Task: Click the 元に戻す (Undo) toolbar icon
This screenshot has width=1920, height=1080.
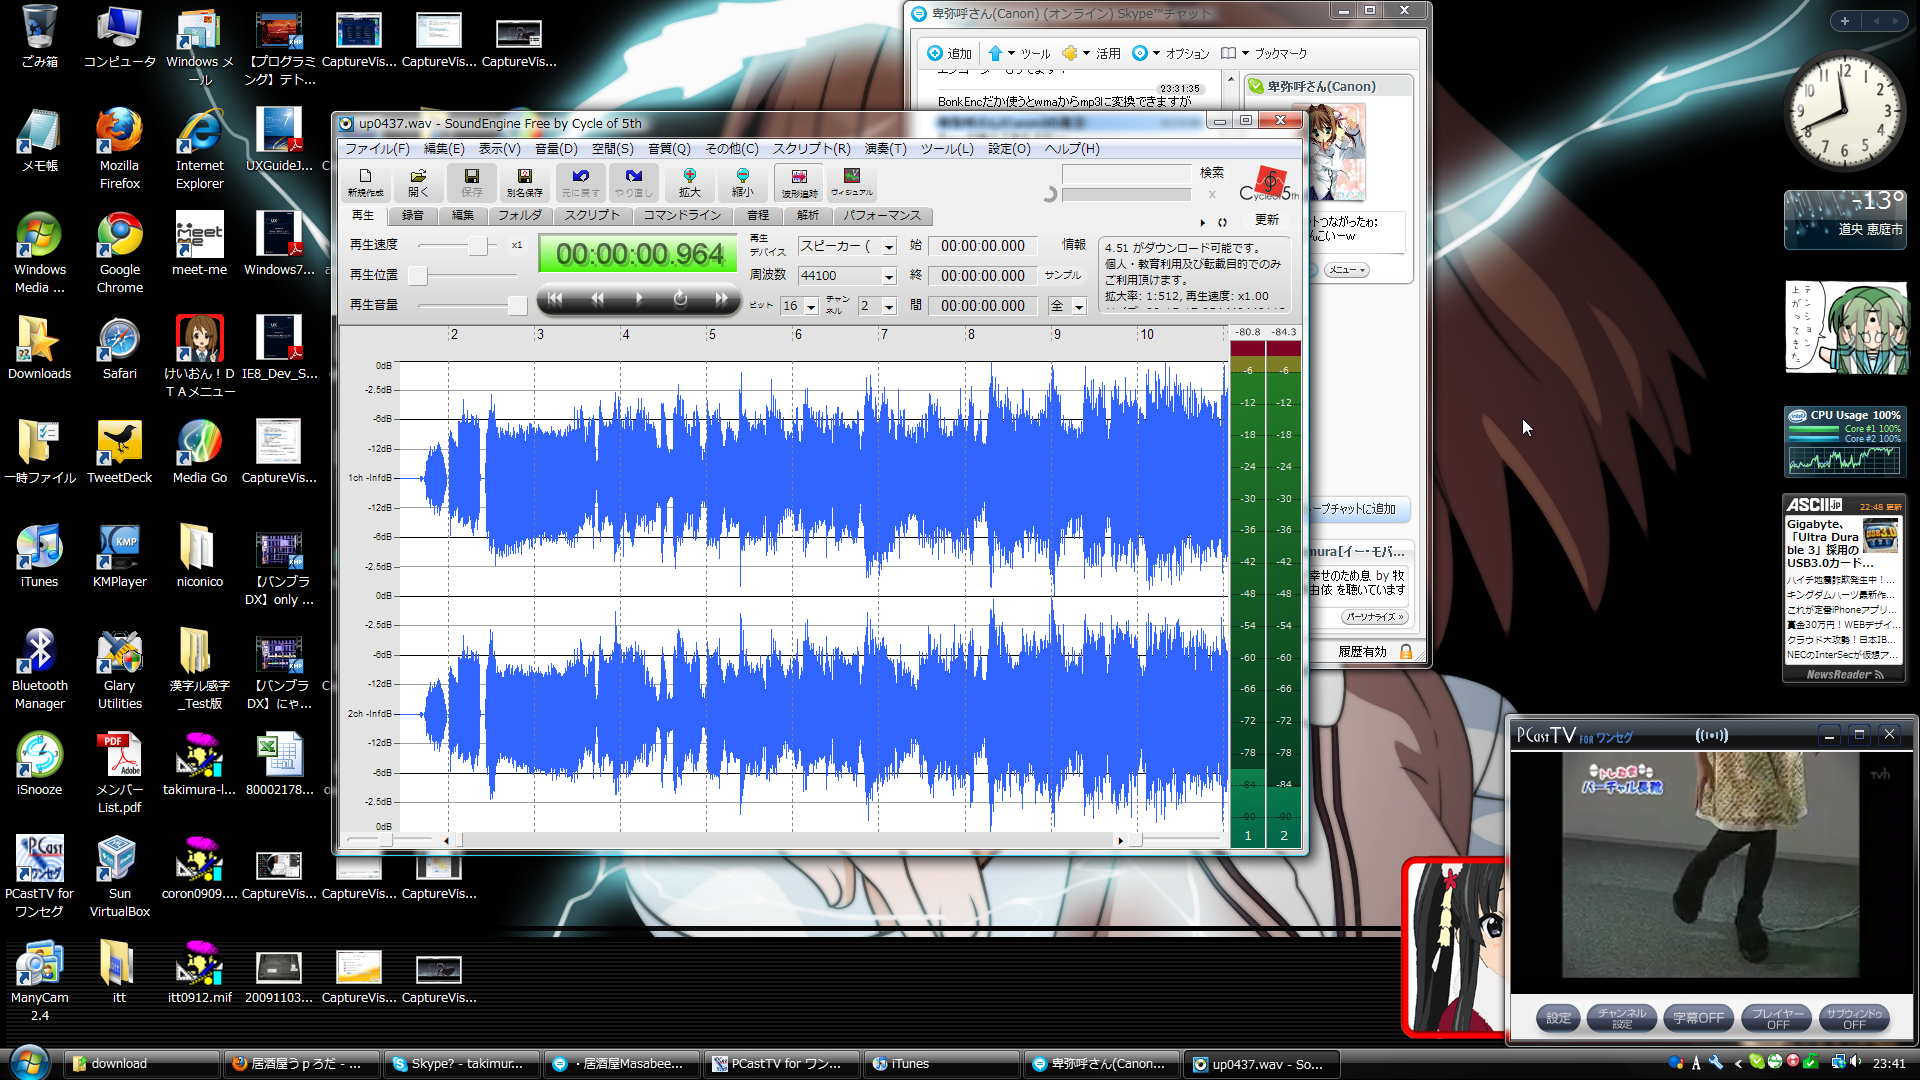Action: (x=580, y=182)
